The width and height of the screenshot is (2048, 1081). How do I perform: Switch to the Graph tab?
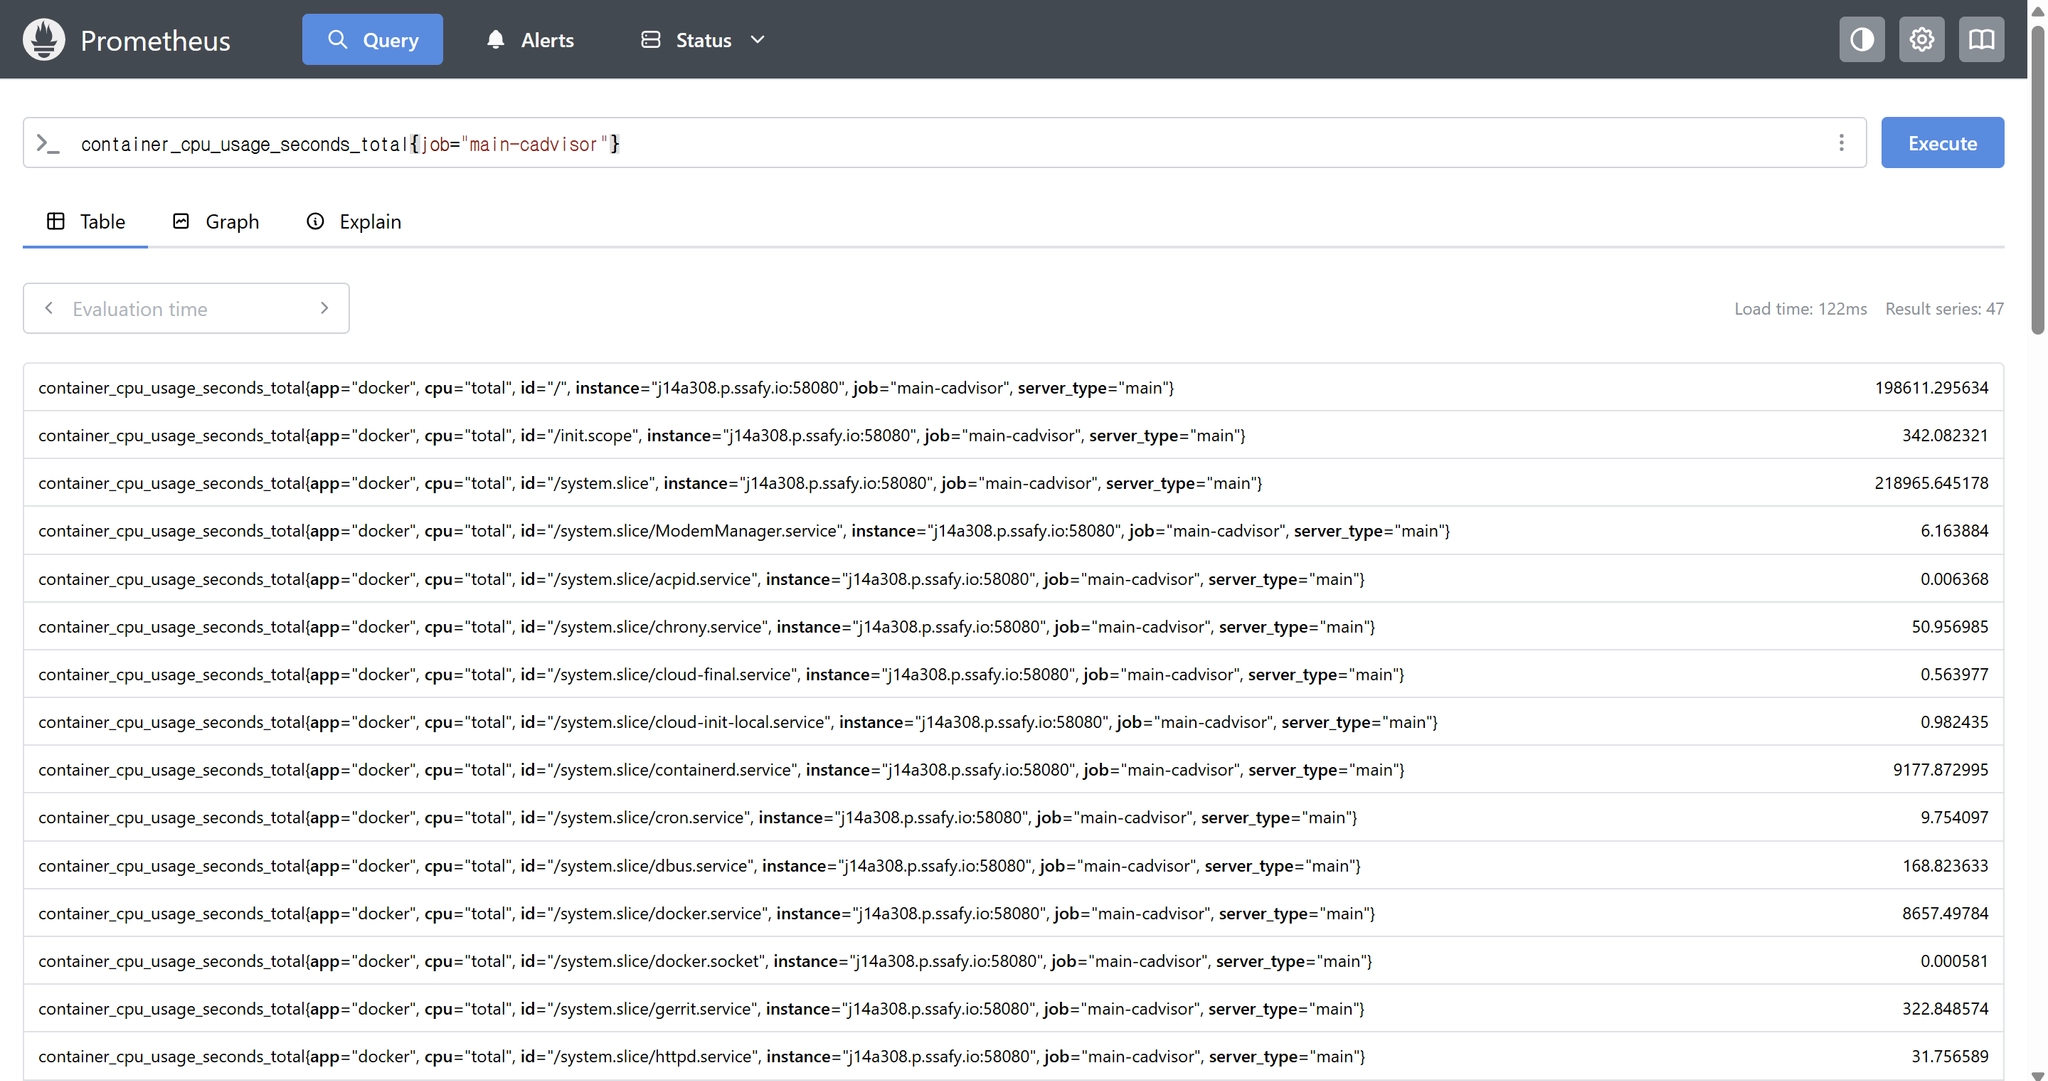coord(216,222)
